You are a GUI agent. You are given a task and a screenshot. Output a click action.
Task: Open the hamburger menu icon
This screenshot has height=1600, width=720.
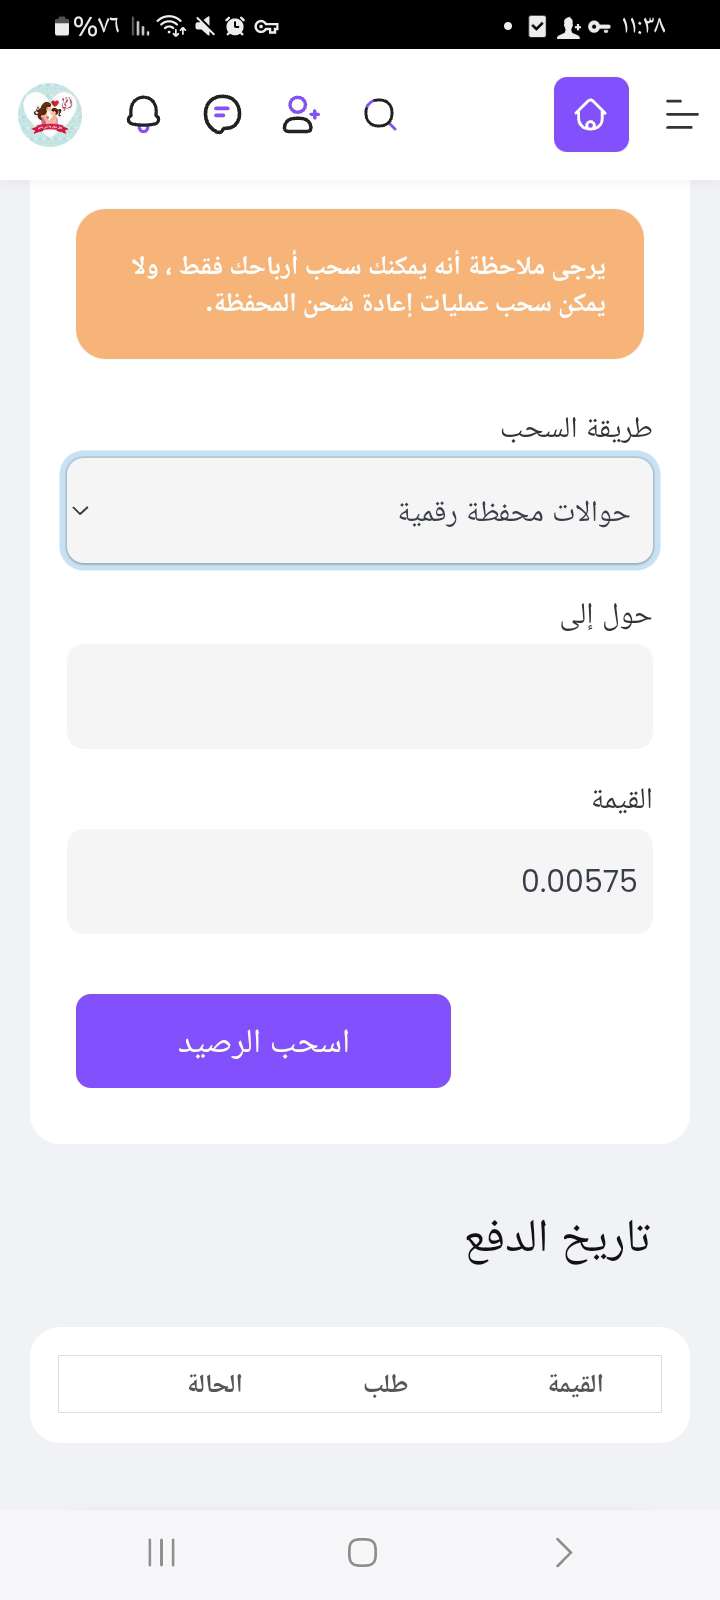click(x=682, y=114)
